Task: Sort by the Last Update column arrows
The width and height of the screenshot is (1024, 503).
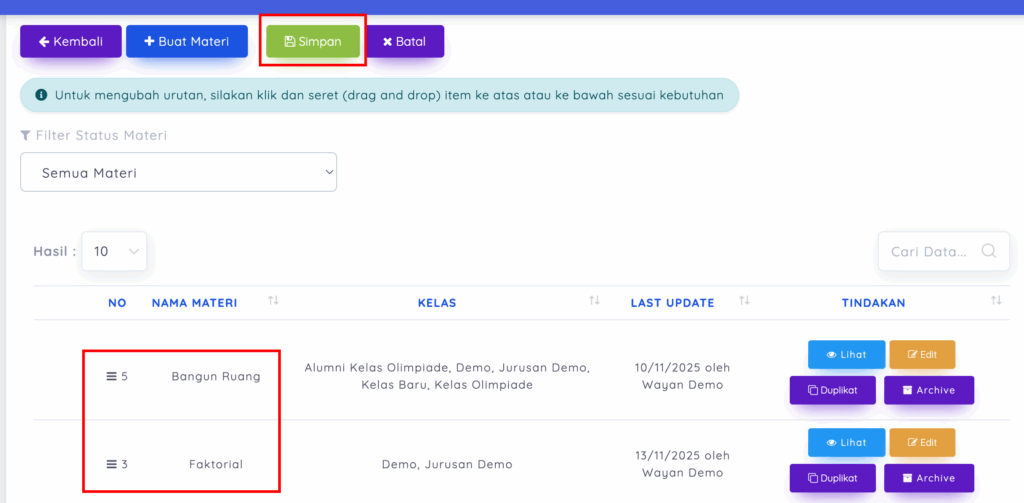Action: [x=744, y=301]
